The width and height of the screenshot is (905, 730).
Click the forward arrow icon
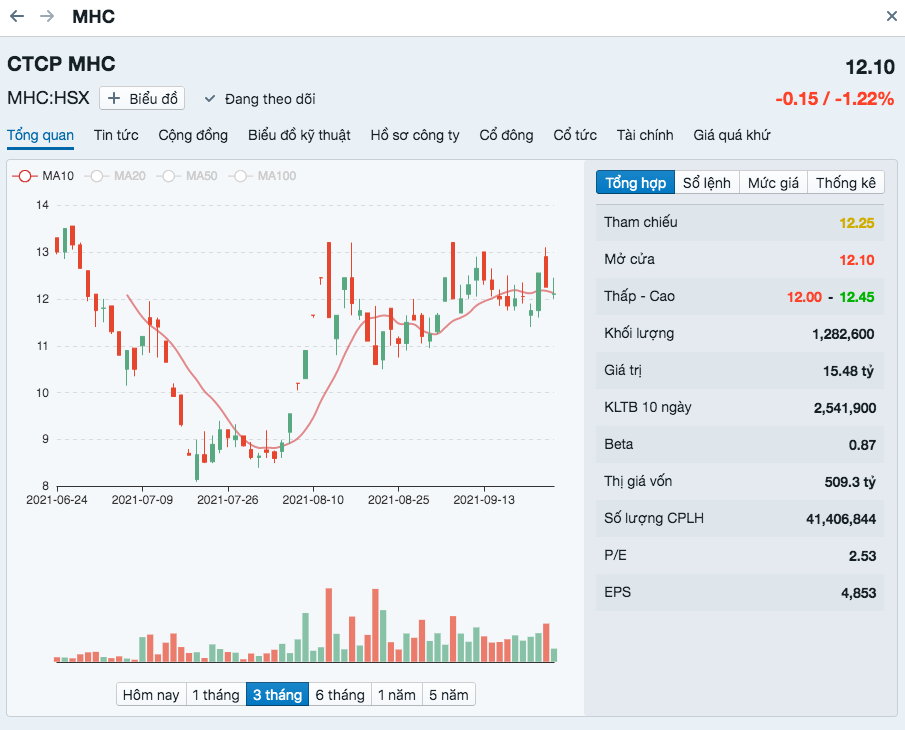pyautogui.click(x=47, y=16)
